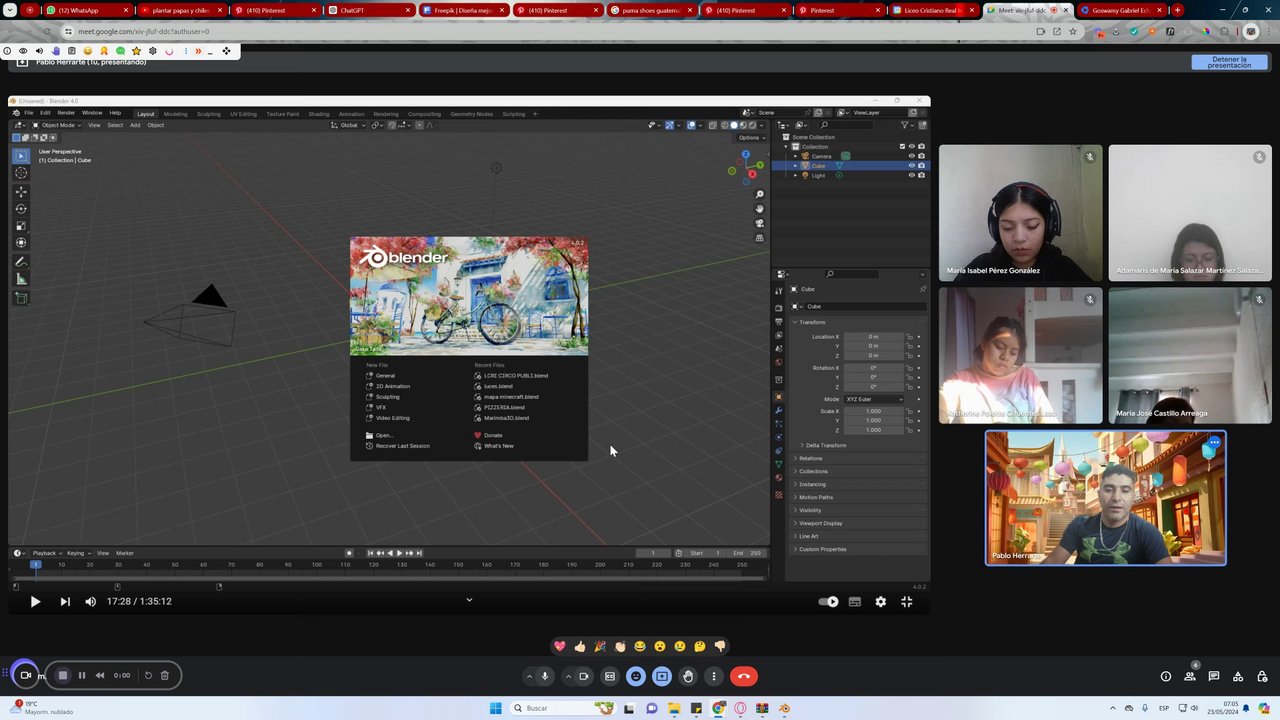Image resolution: width=1280 pixels, height=720 pixels.
Task: Toggle the autoplay switch in video player
Action: (828, 602)
